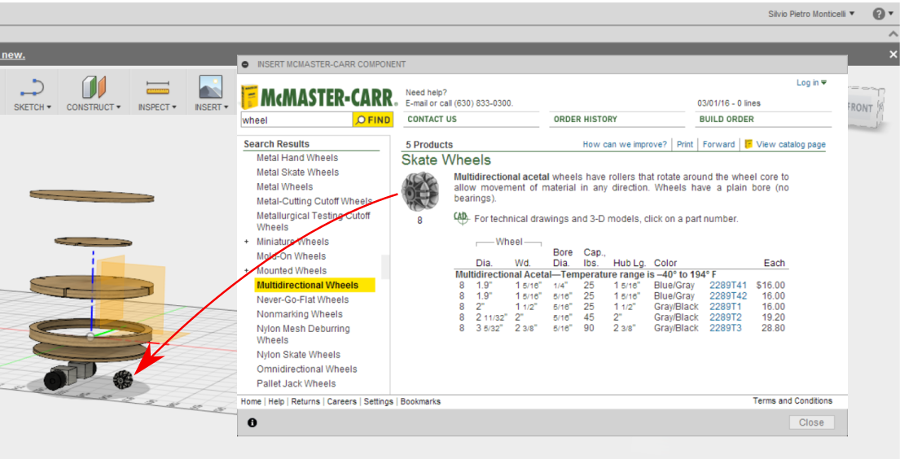Select Metal Skate Wheels result
Viewport: 900px width, 459px height.
coord(297,172)
